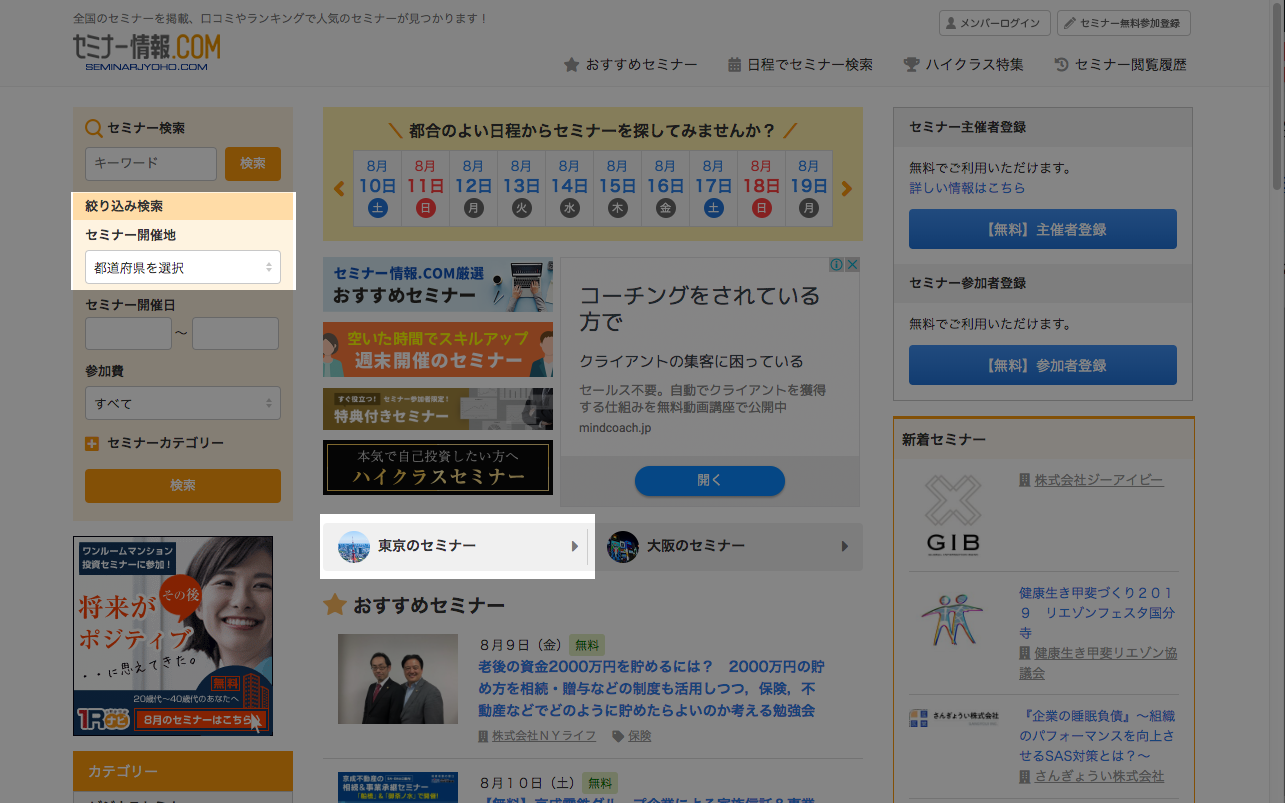Click the キーワード search input field
Viewport: 1285px width, 803px height.
tap(151, 164)
